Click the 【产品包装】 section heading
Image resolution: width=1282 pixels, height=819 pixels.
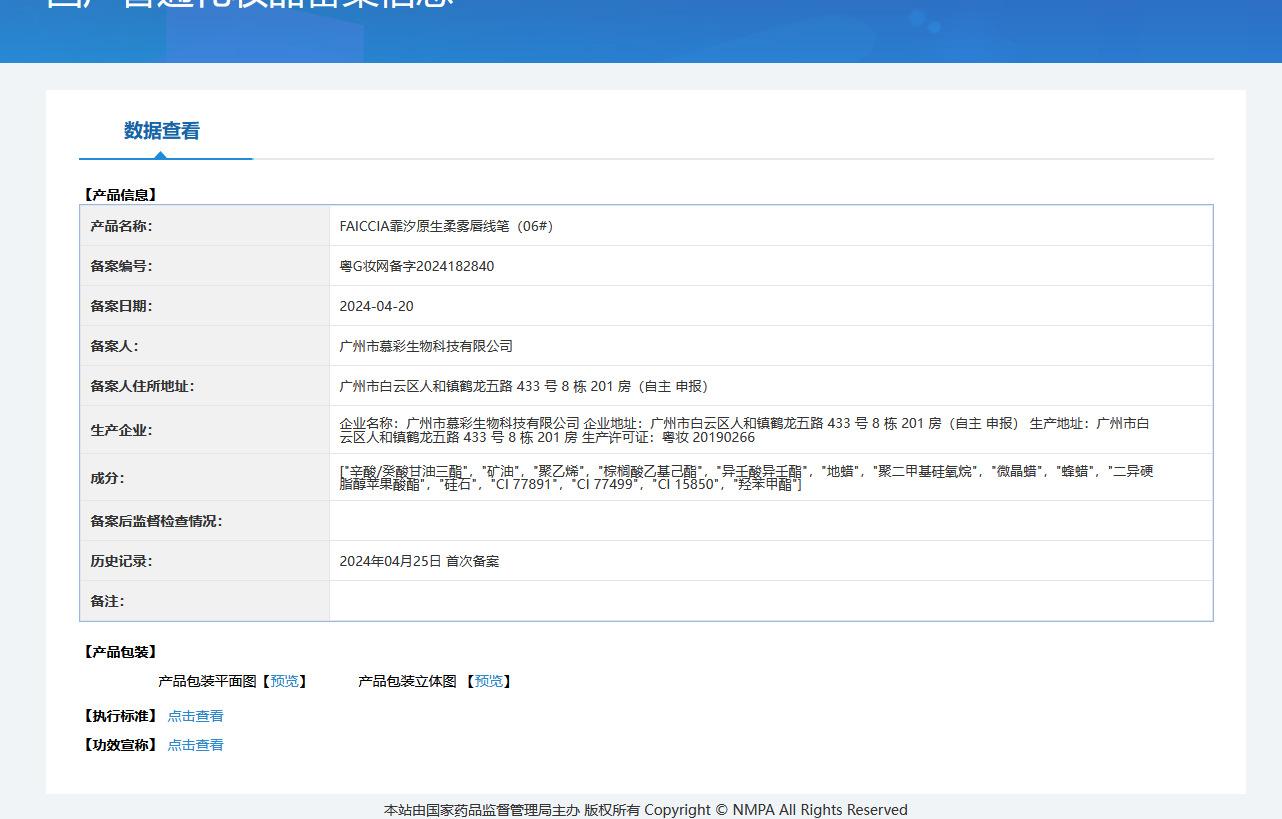coord(121,652)
